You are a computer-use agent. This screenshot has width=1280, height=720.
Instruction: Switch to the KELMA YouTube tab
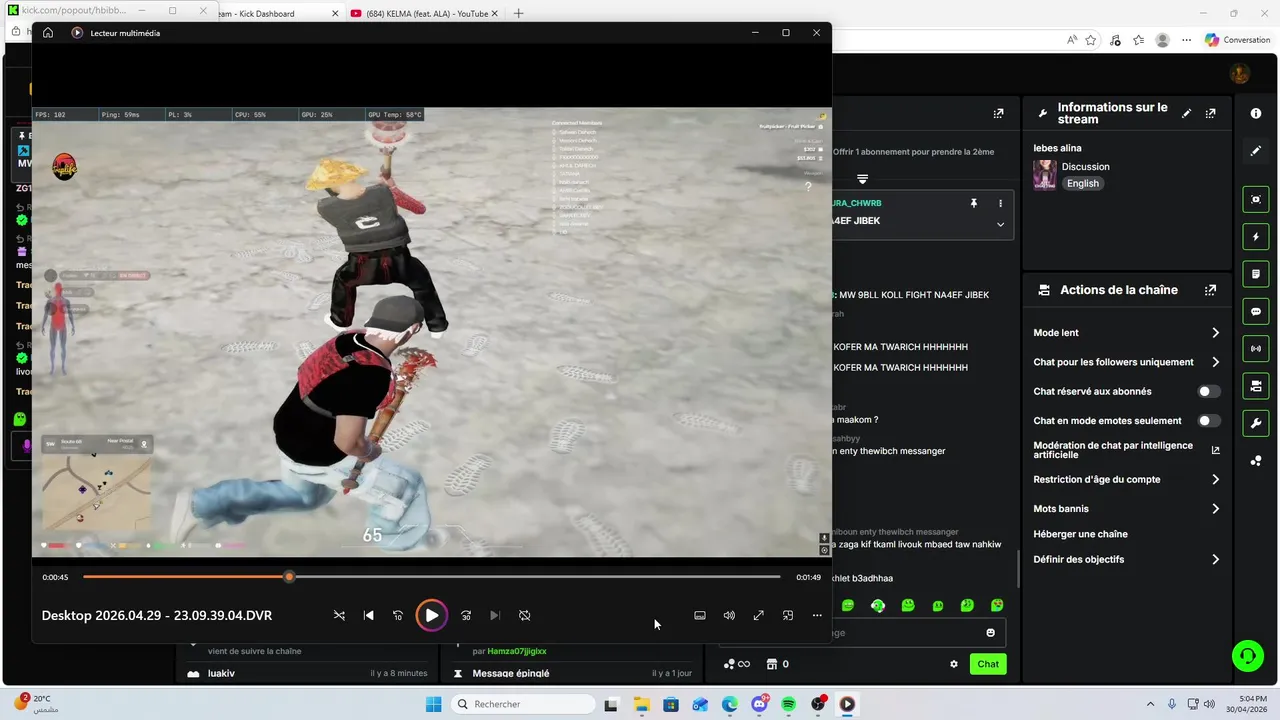[x=425, y=14]
